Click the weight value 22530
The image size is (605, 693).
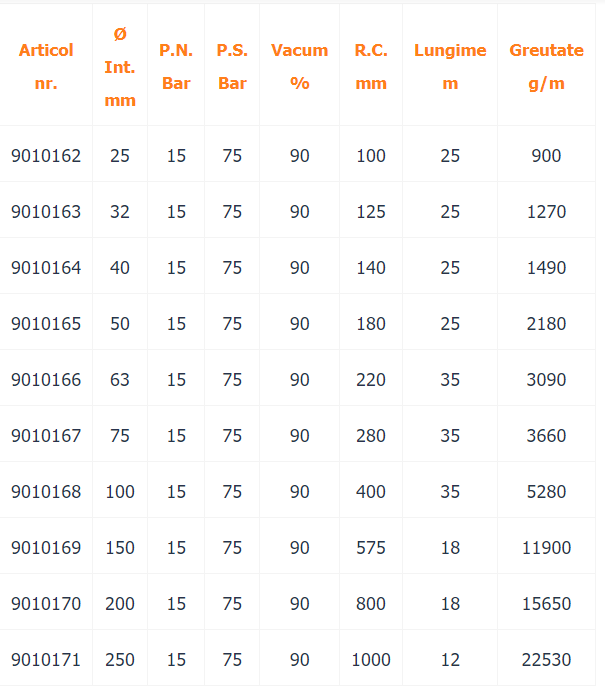point(546,660)
